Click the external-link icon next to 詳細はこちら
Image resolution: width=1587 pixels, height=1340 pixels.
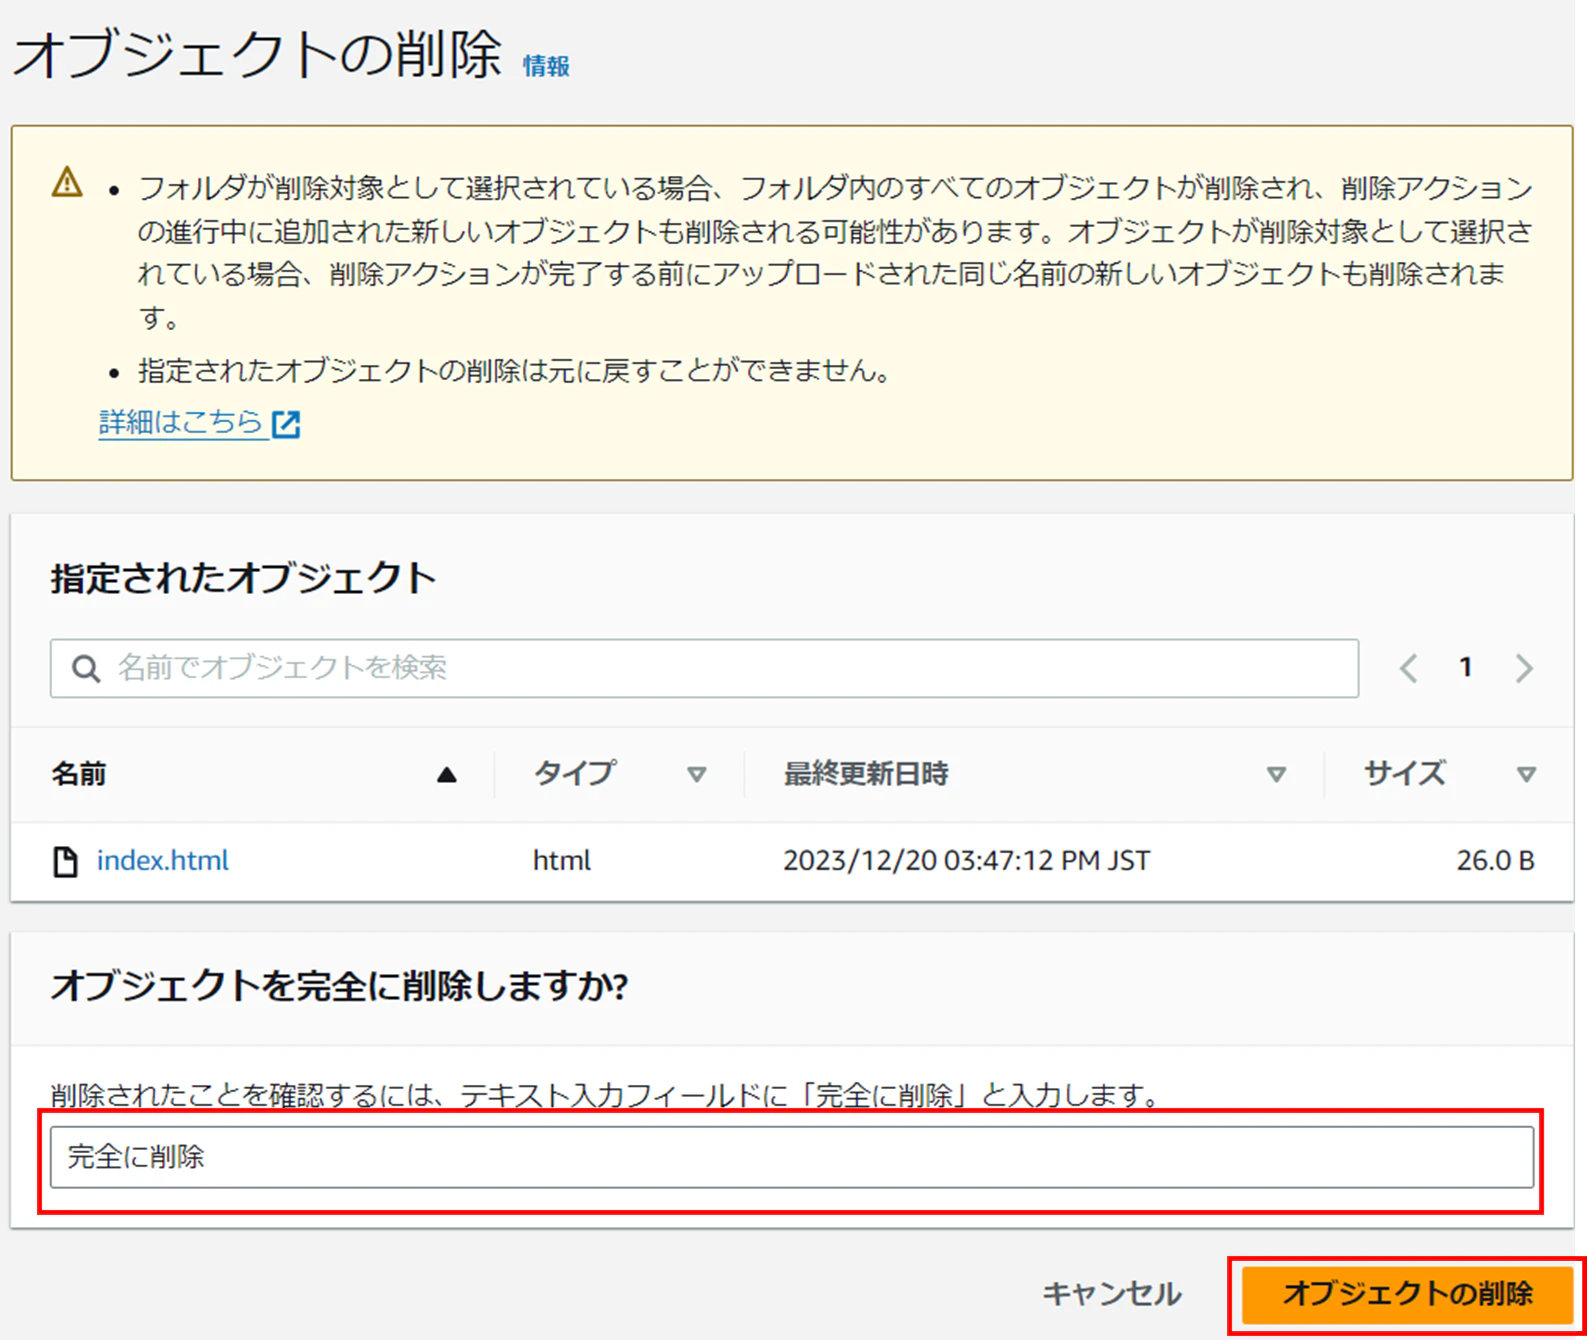point(286,424)
